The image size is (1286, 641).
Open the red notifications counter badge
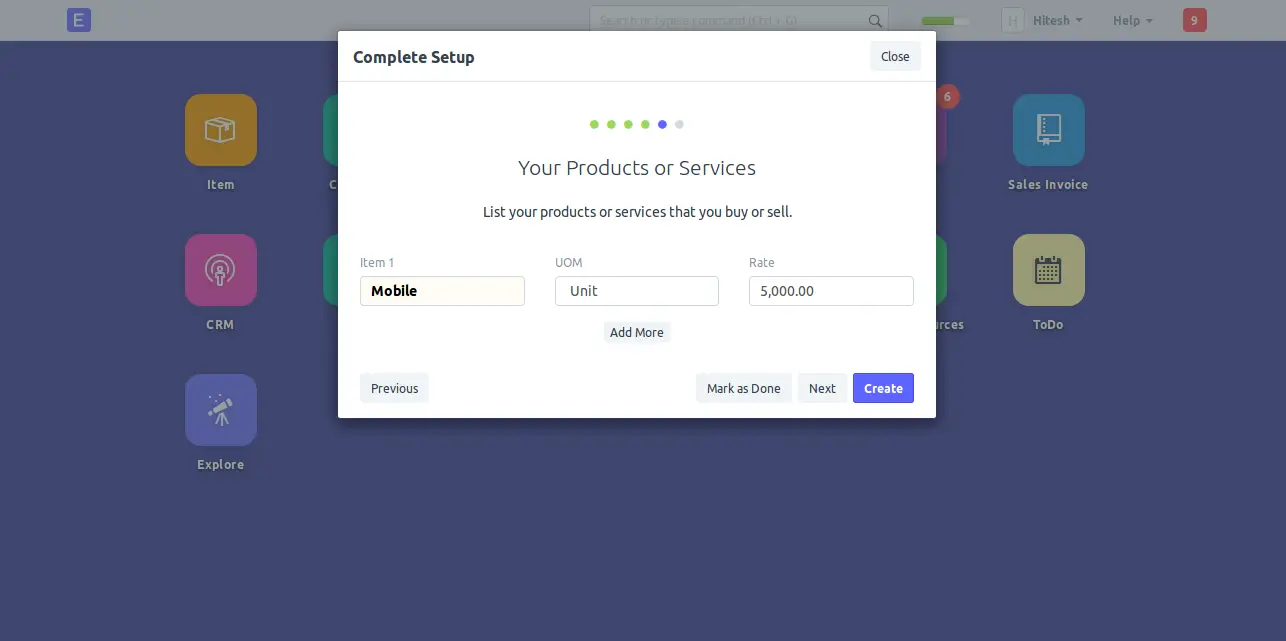[1194, 20]
